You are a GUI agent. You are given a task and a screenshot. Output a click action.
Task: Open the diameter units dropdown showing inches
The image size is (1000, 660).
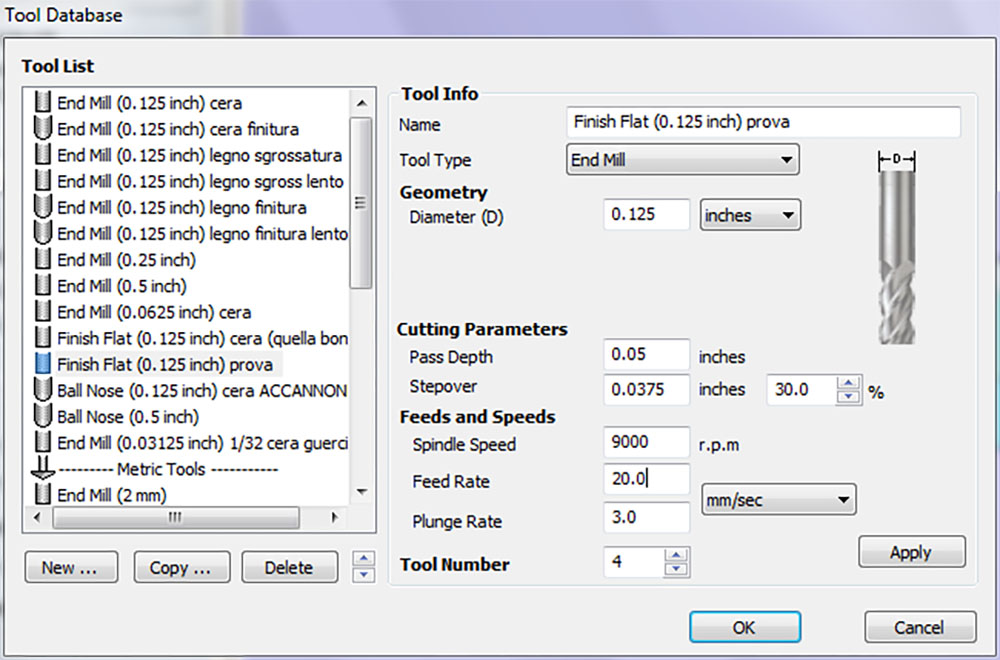tap(752, 215)
